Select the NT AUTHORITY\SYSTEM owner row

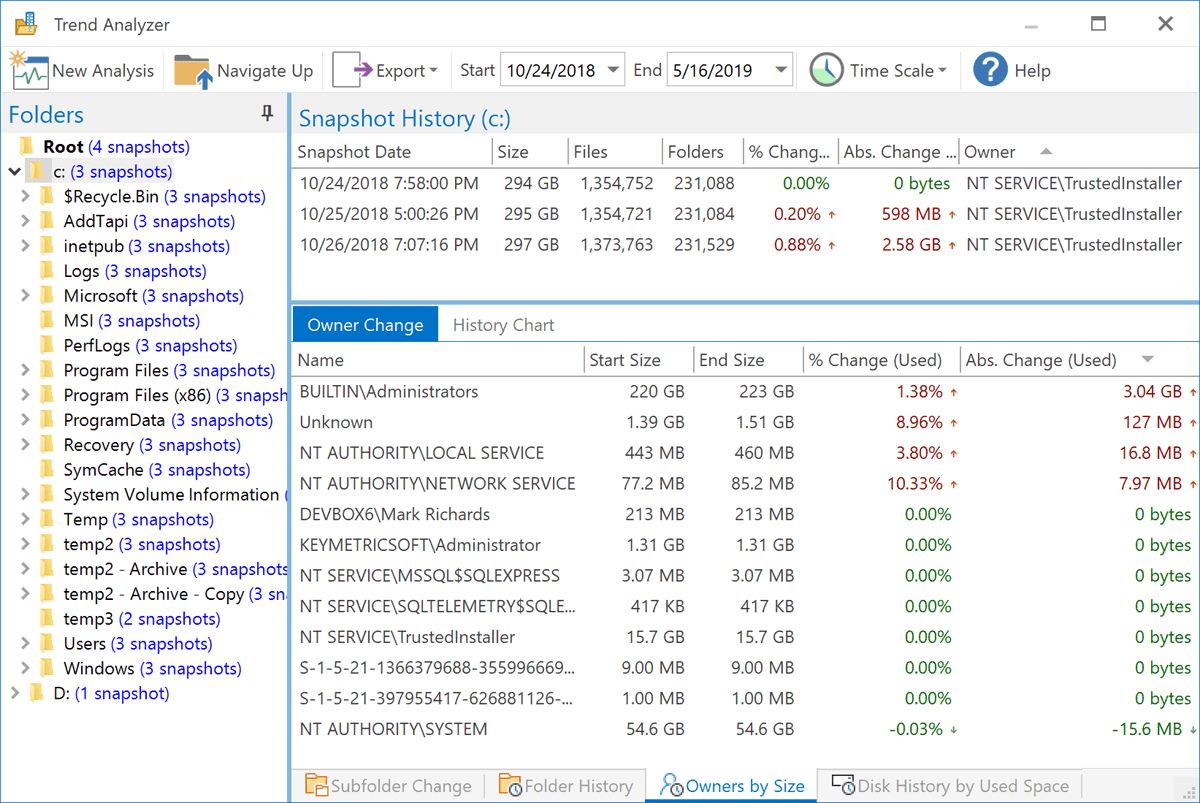(745, 729)
